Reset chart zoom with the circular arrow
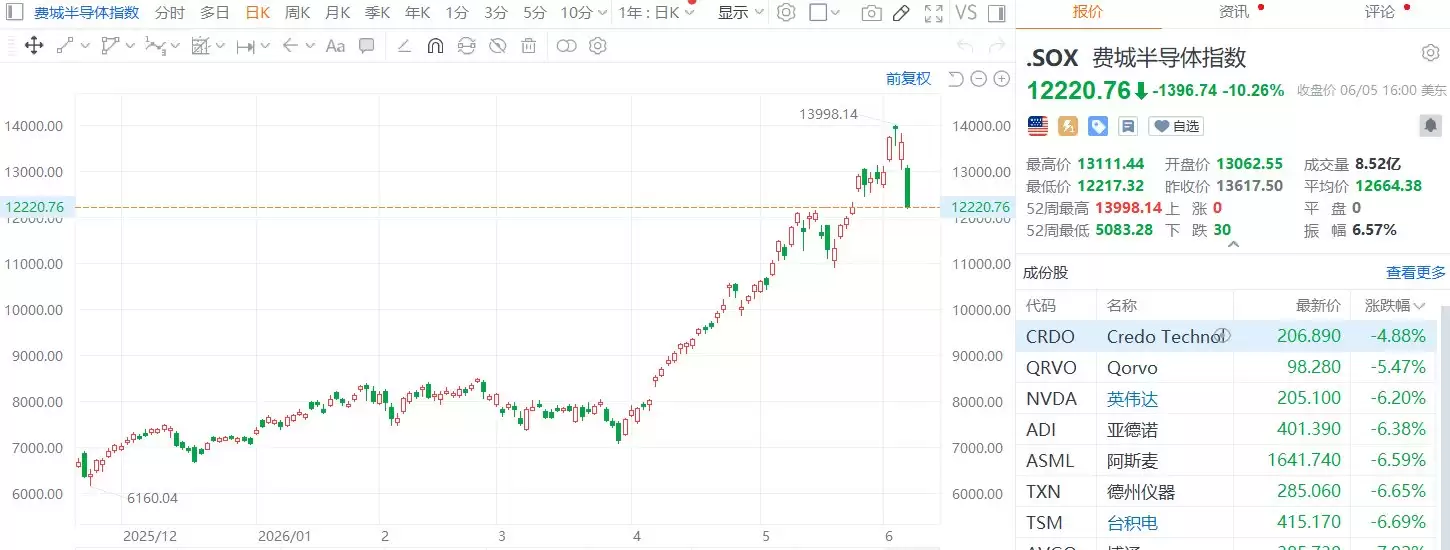Image resolution: width=1450 pixels, height=550 pixels. click(x=955, y=79)
